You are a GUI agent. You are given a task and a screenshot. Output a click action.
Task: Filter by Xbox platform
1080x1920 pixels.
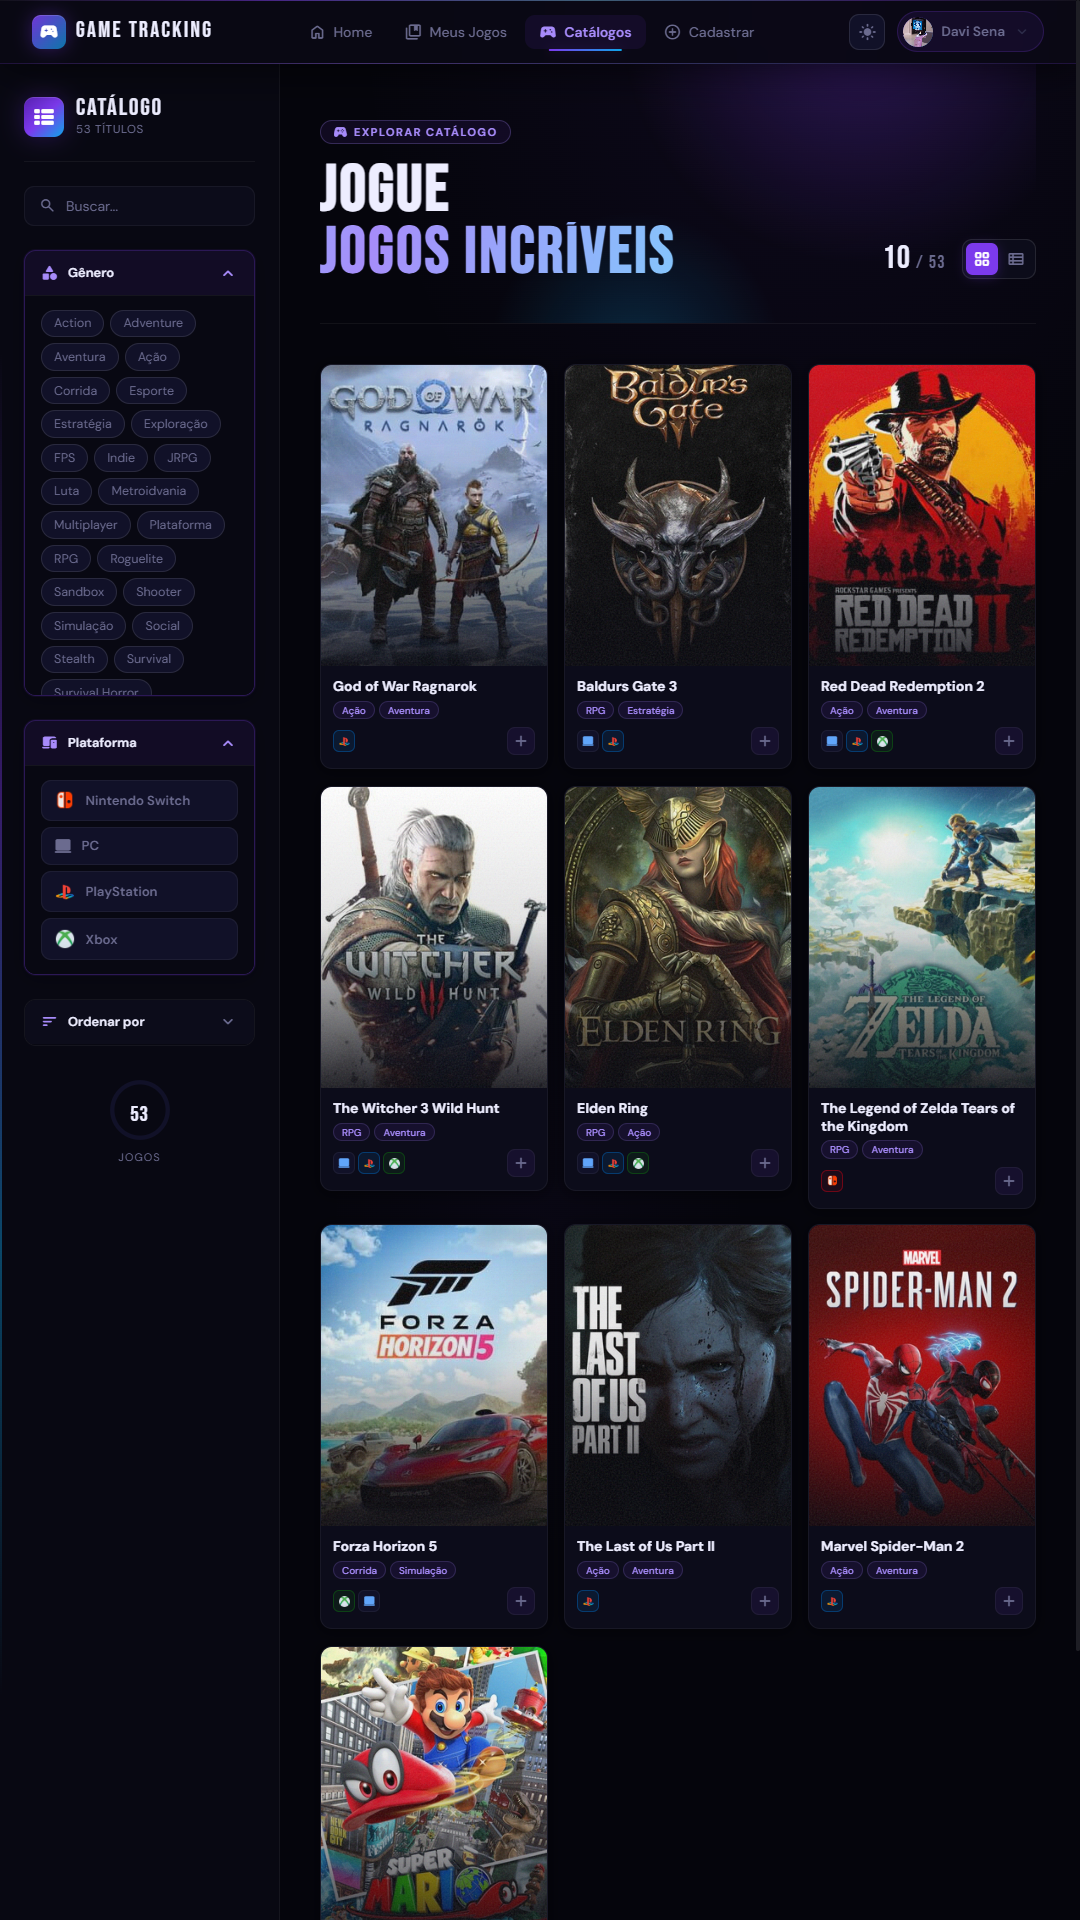click(x=139, y=940)
